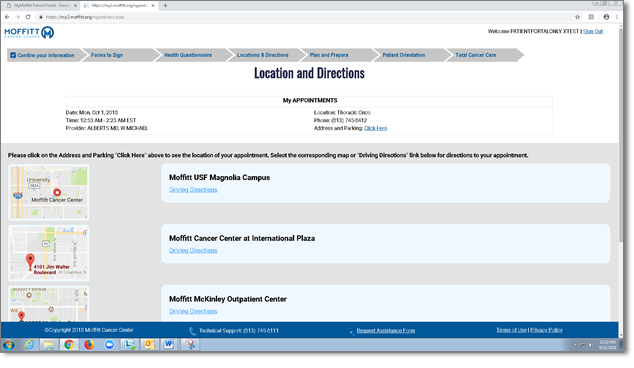Reload the page with browser refresh icon
634x368 pixels.
tap(28, 17)
